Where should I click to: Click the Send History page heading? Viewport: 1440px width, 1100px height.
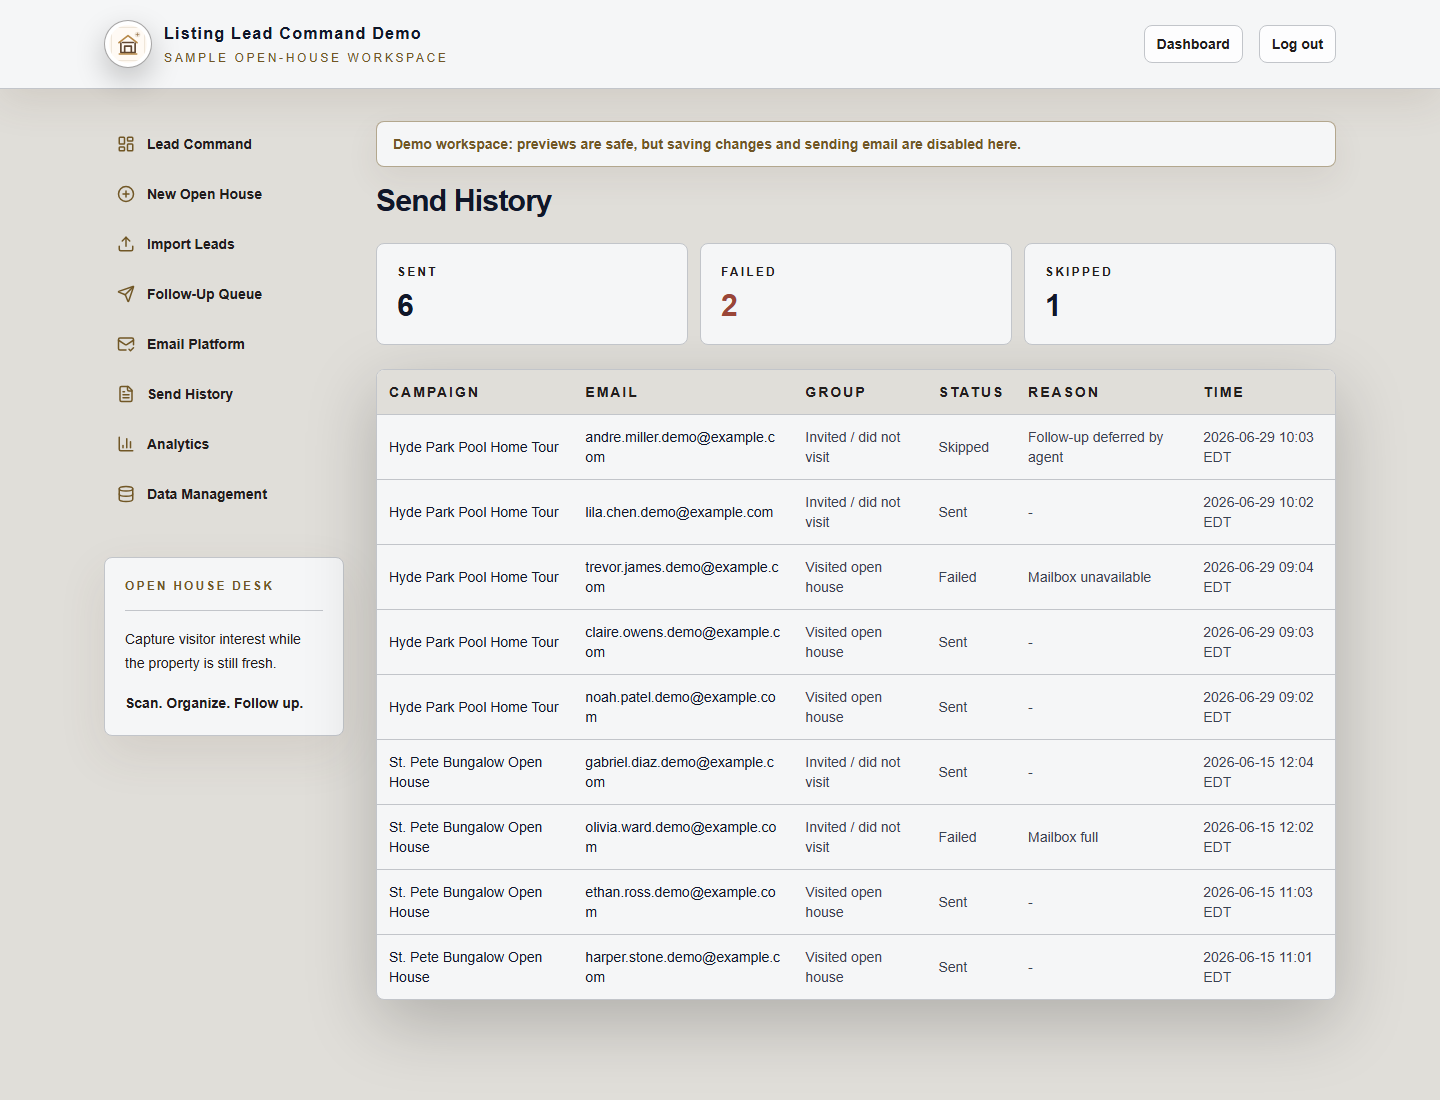coord(464,201)
